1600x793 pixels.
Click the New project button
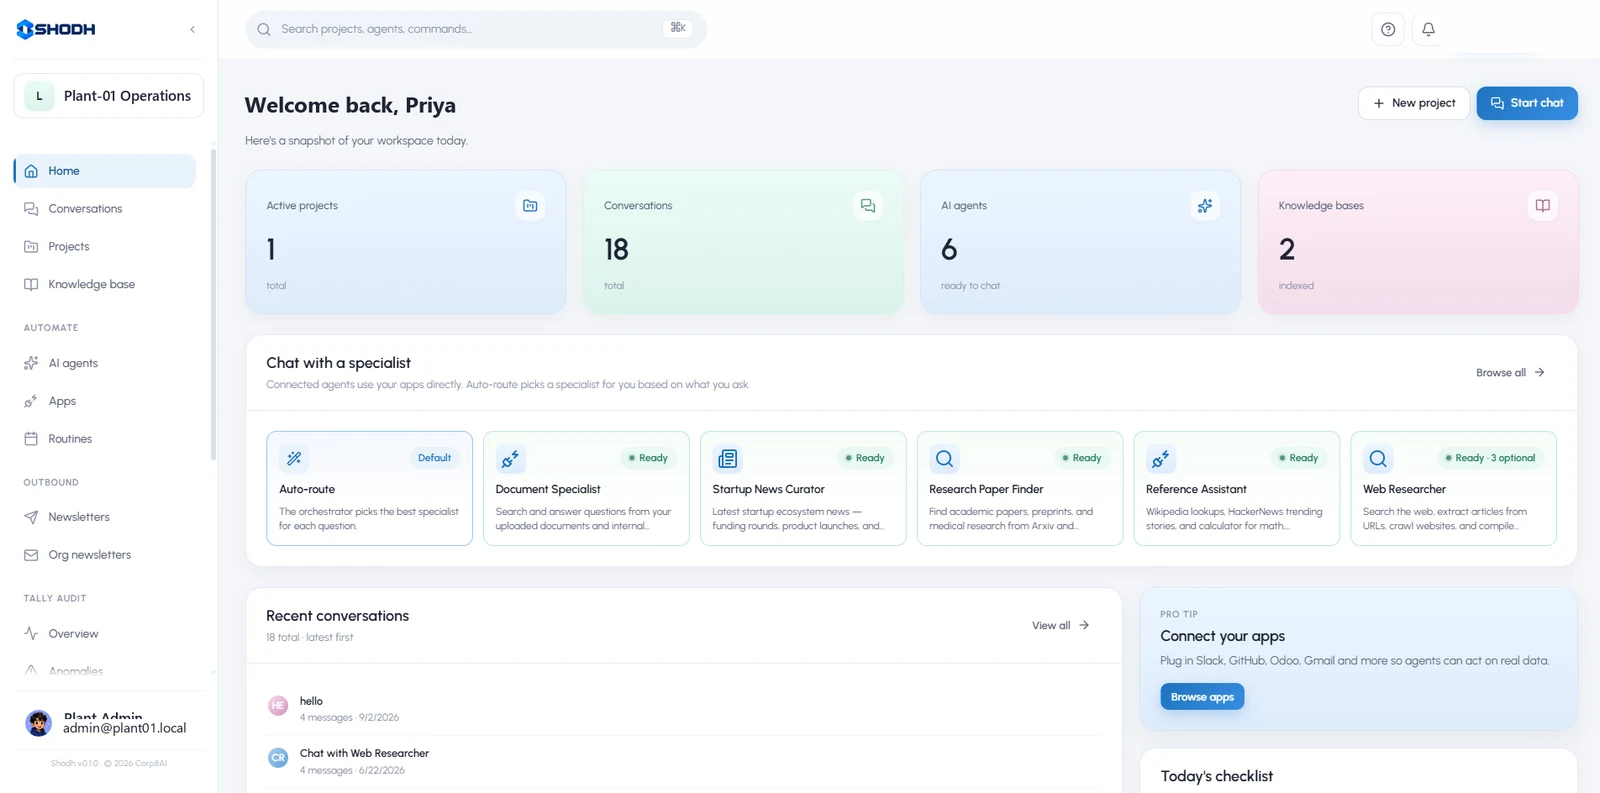pyautogui.click(x=1414, y=103)
